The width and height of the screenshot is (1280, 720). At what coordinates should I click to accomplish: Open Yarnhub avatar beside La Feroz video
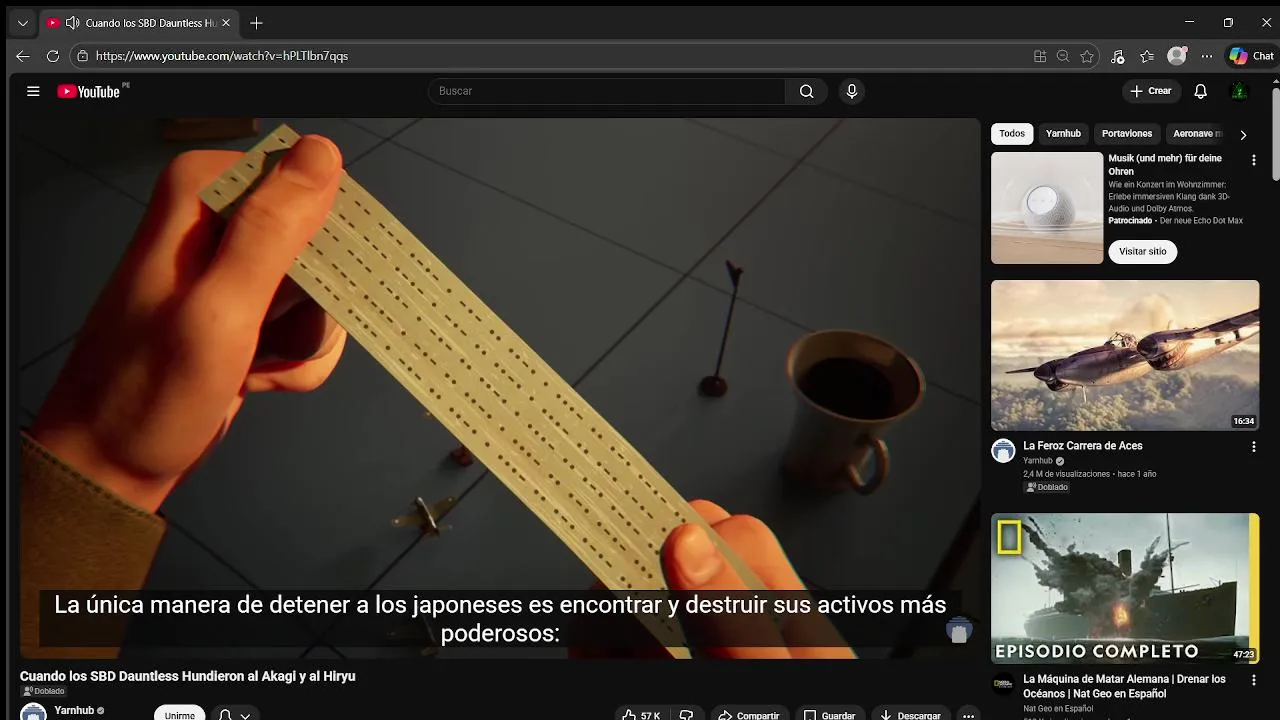[x=1003, y=450]
